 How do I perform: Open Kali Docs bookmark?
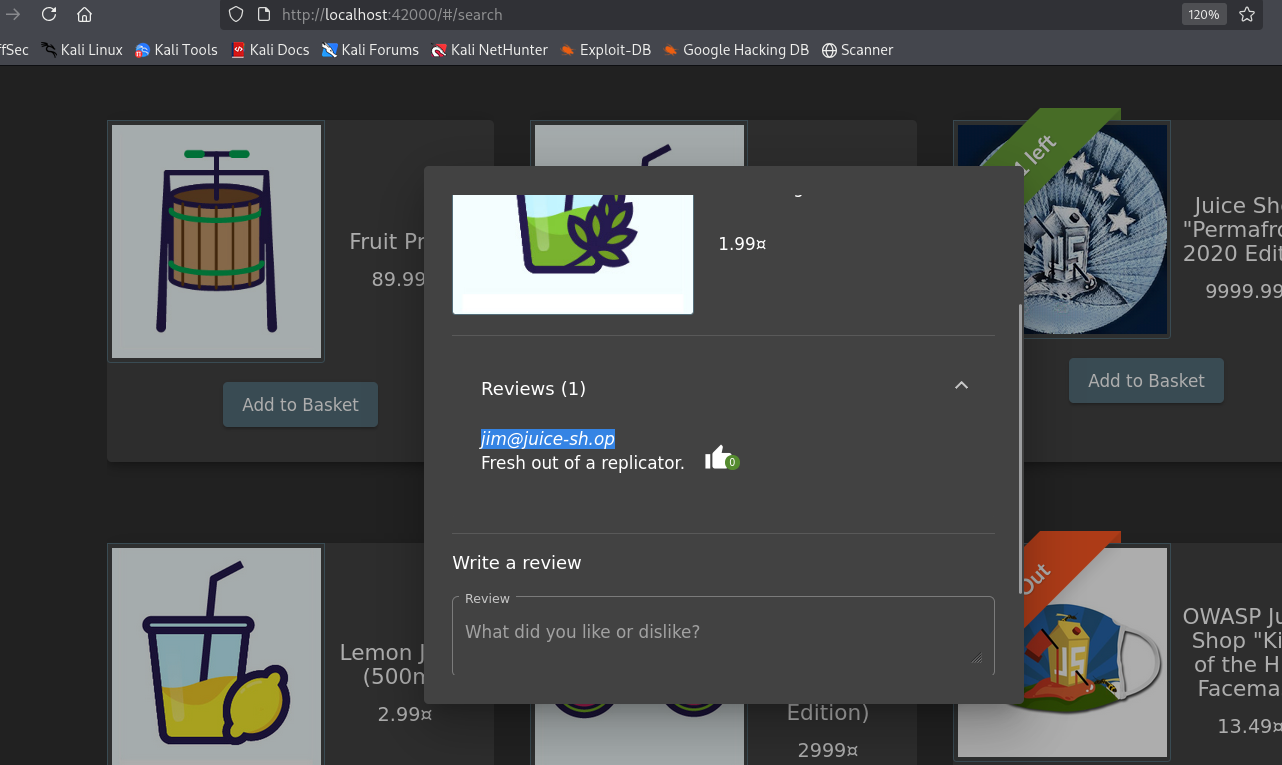270,50
